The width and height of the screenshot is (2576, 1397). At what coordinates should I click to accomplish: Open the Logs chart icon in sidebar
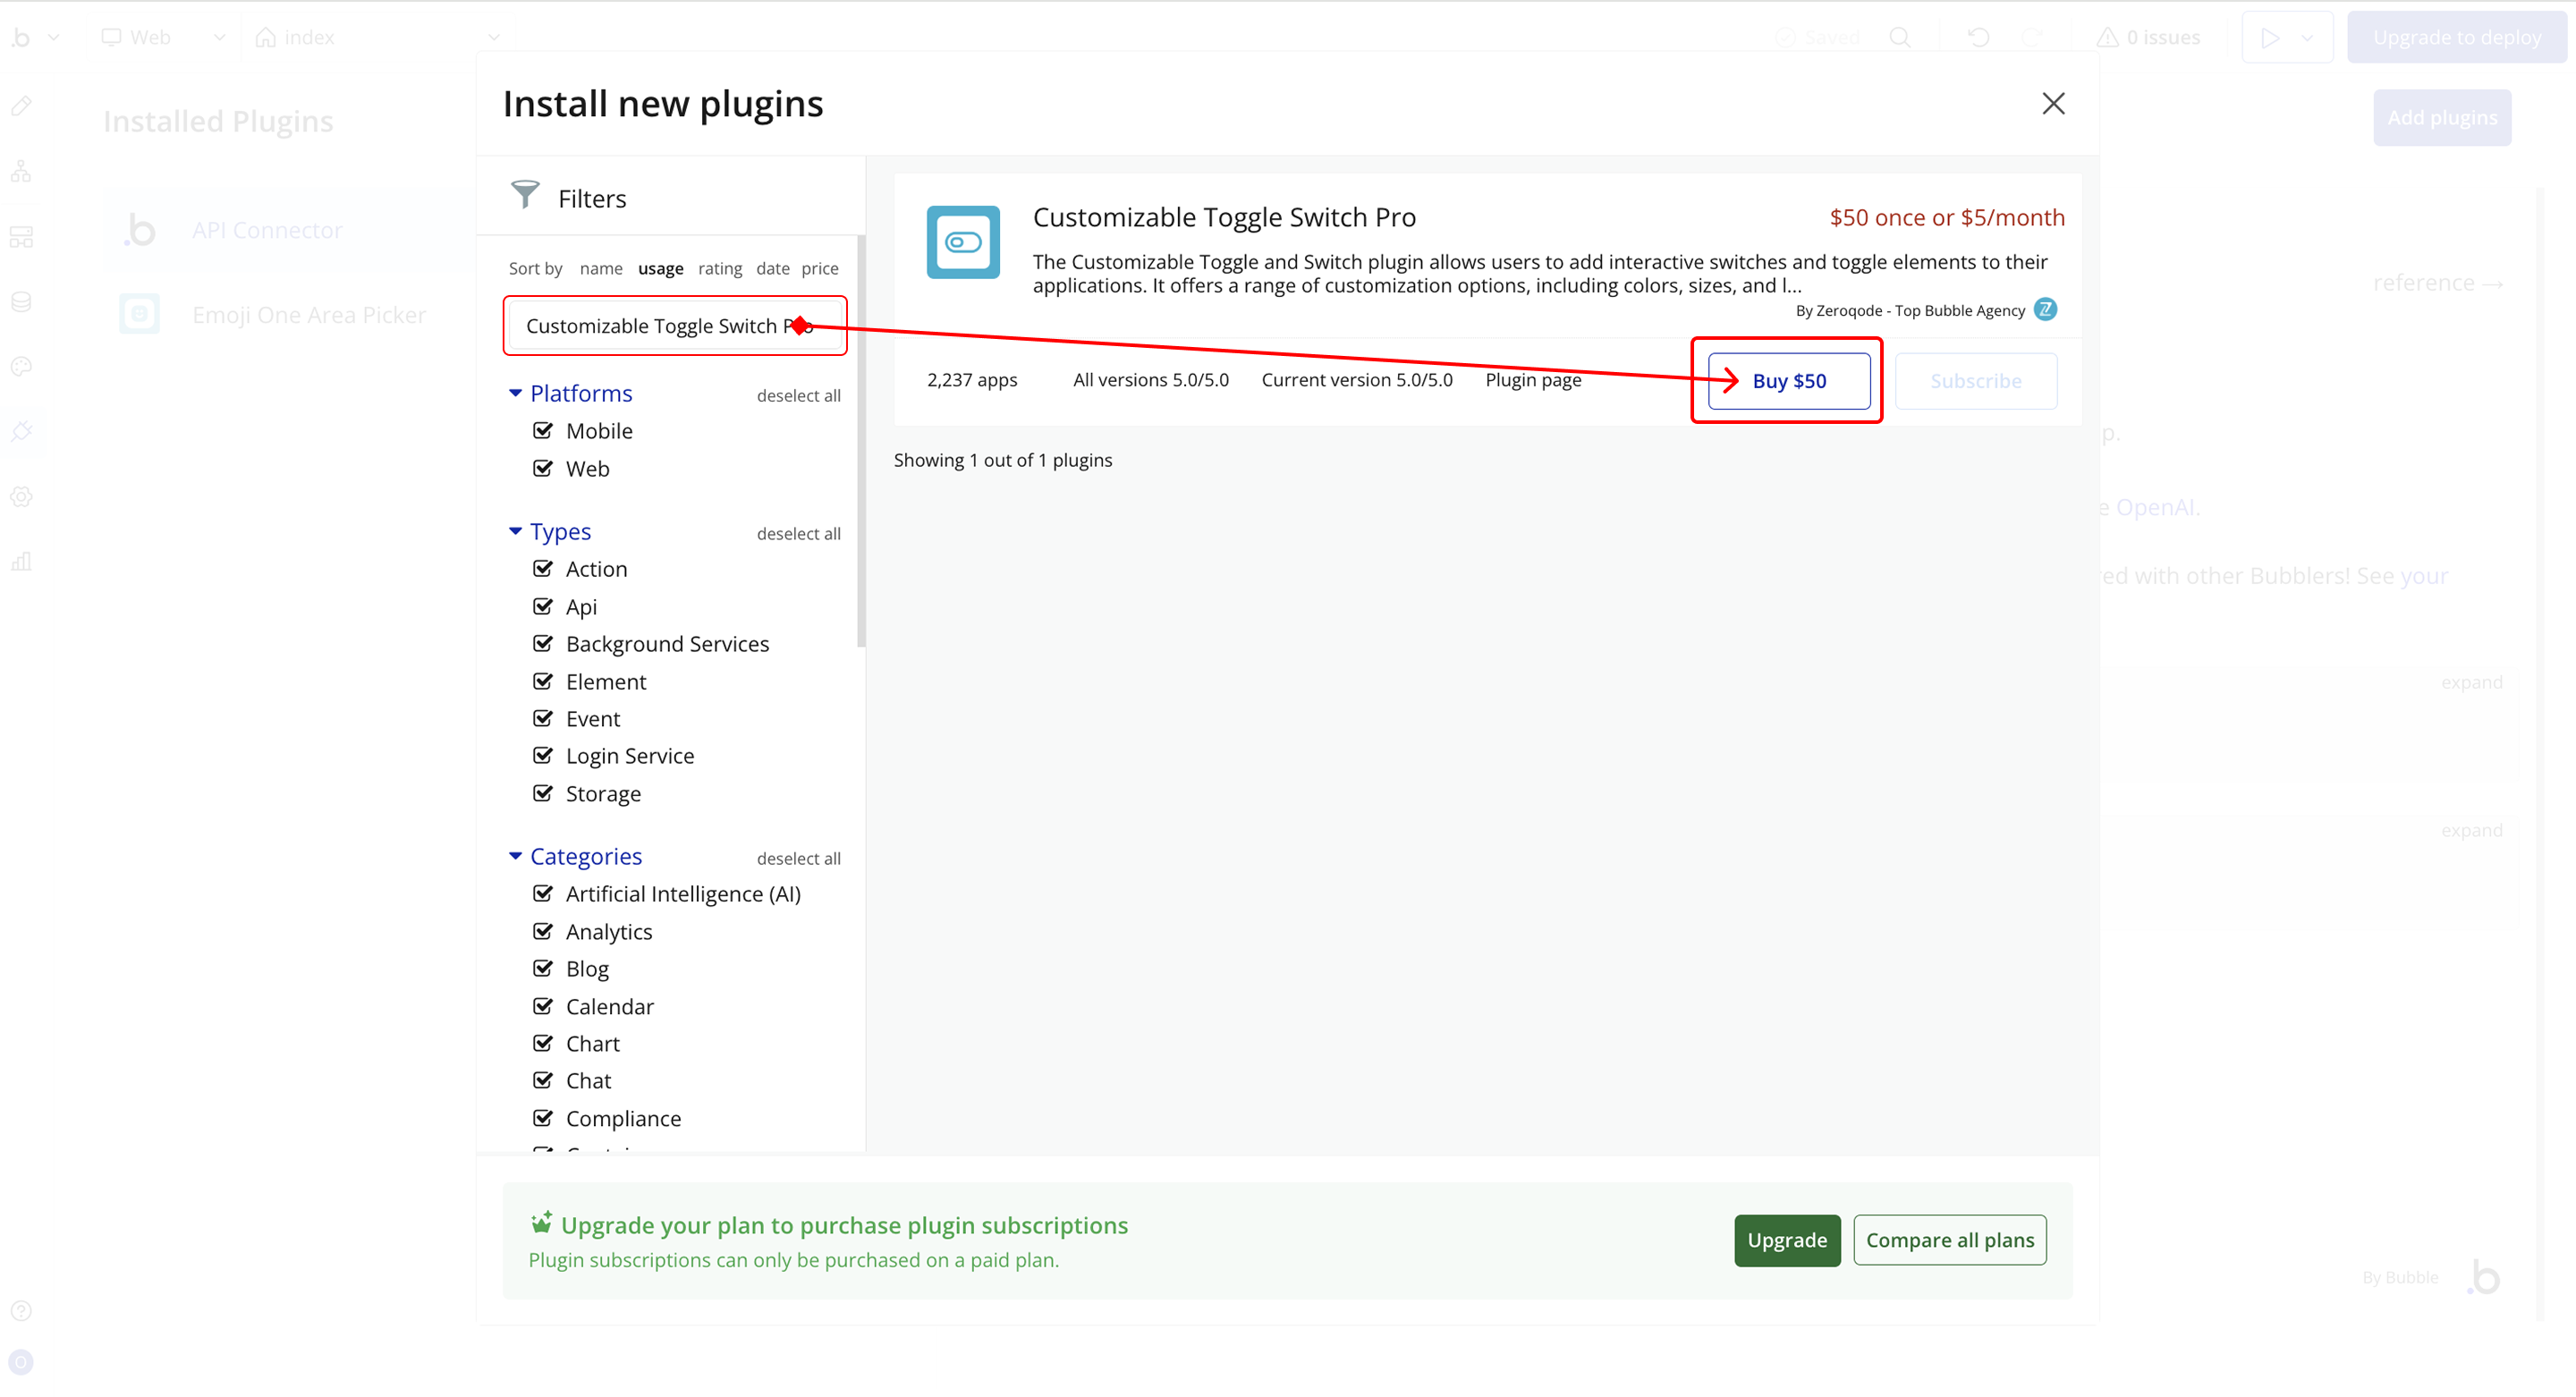21,562
